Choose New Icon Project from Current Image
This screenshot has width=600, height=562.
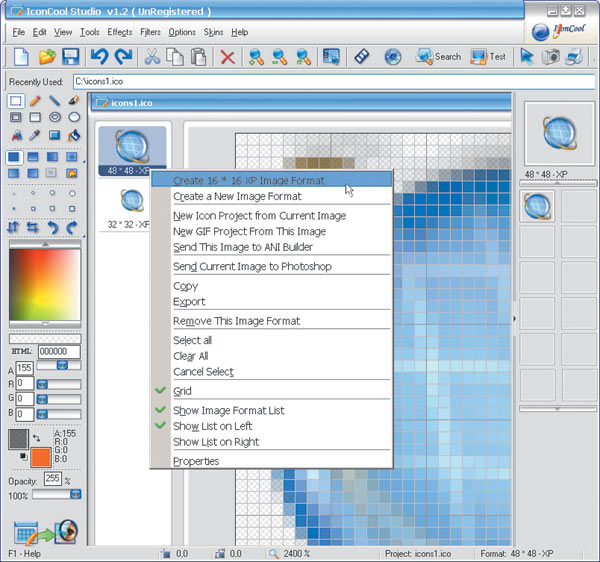click(x=272, y=216)
